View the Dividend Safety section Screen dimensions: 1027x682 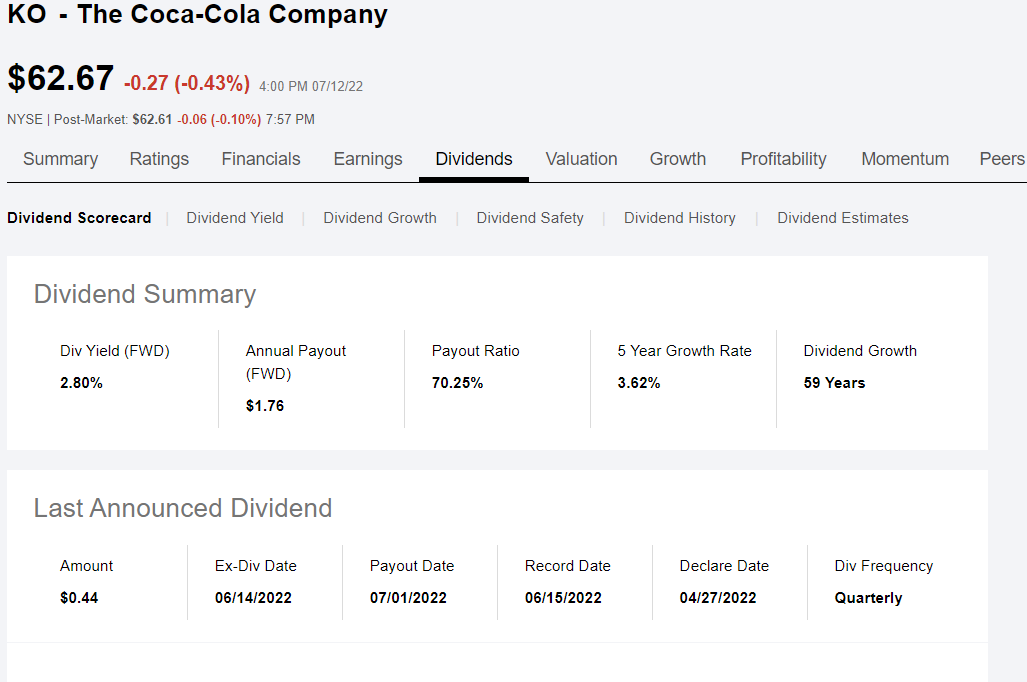click(530, 218)
